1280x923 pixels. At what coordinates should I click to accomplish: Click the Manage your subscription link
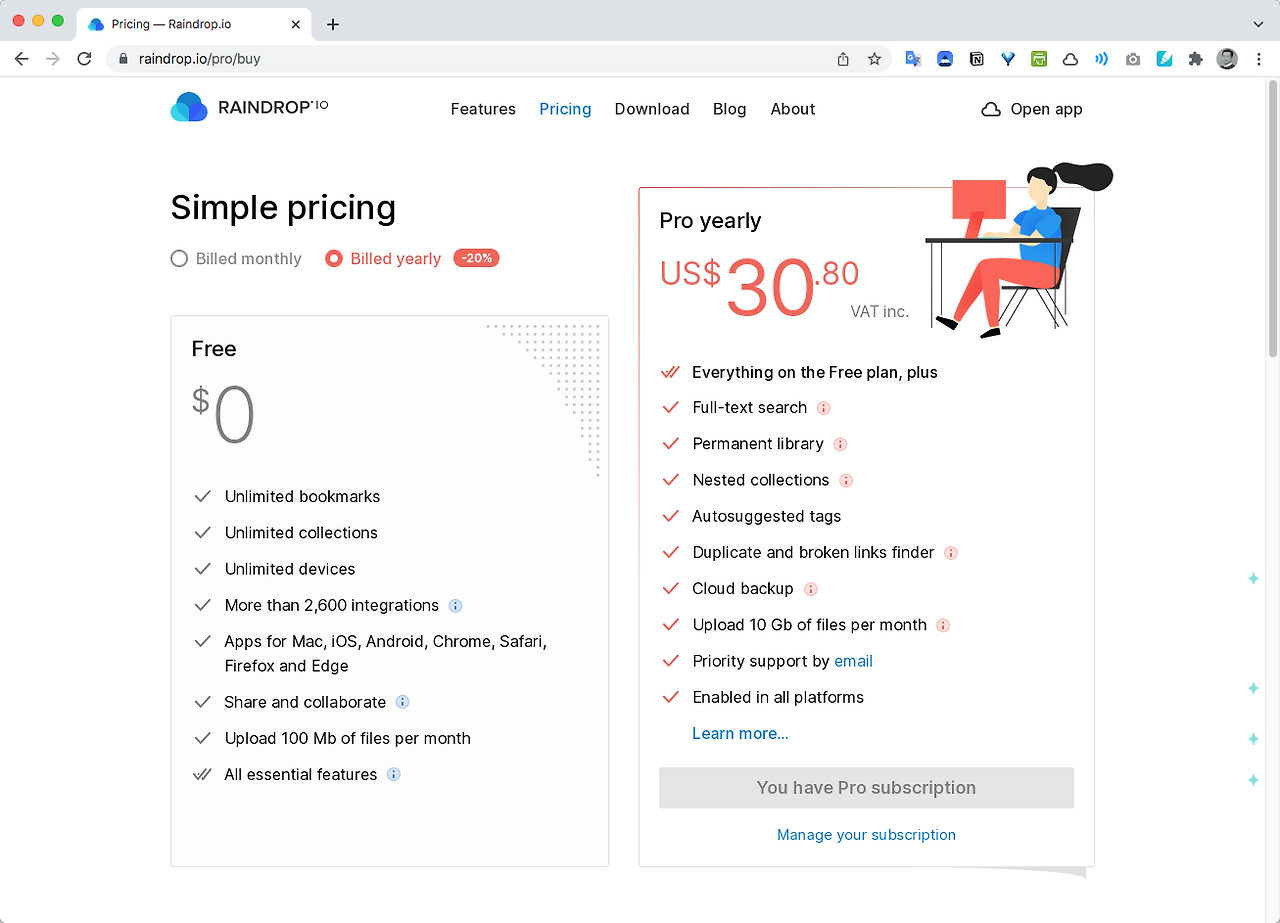click(x=866, y=835)
